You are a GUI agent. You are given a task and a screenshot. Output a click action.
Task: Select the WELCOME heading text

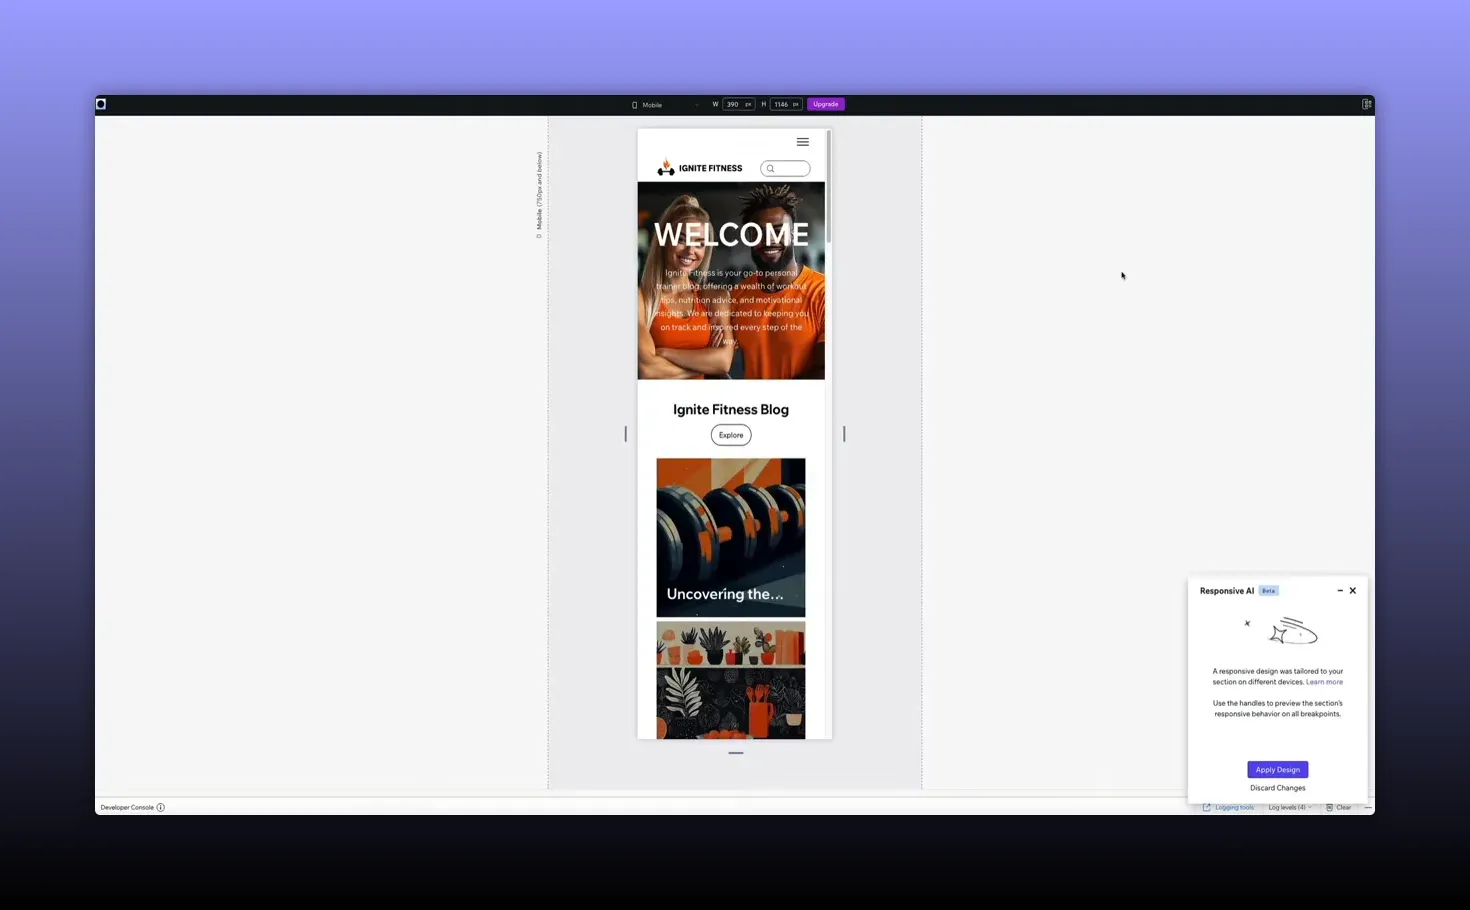pyautogui.click(x=731, y=234)
